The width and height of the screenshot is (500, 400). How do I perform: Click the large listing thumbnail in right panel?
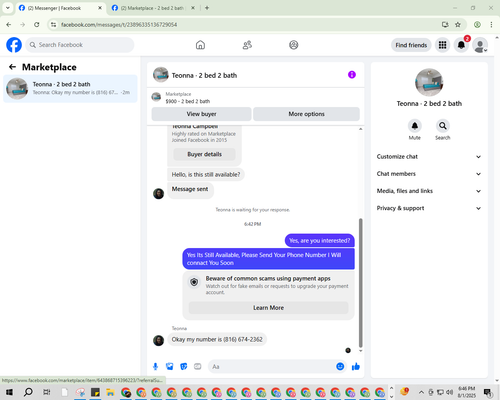[429, 83]
